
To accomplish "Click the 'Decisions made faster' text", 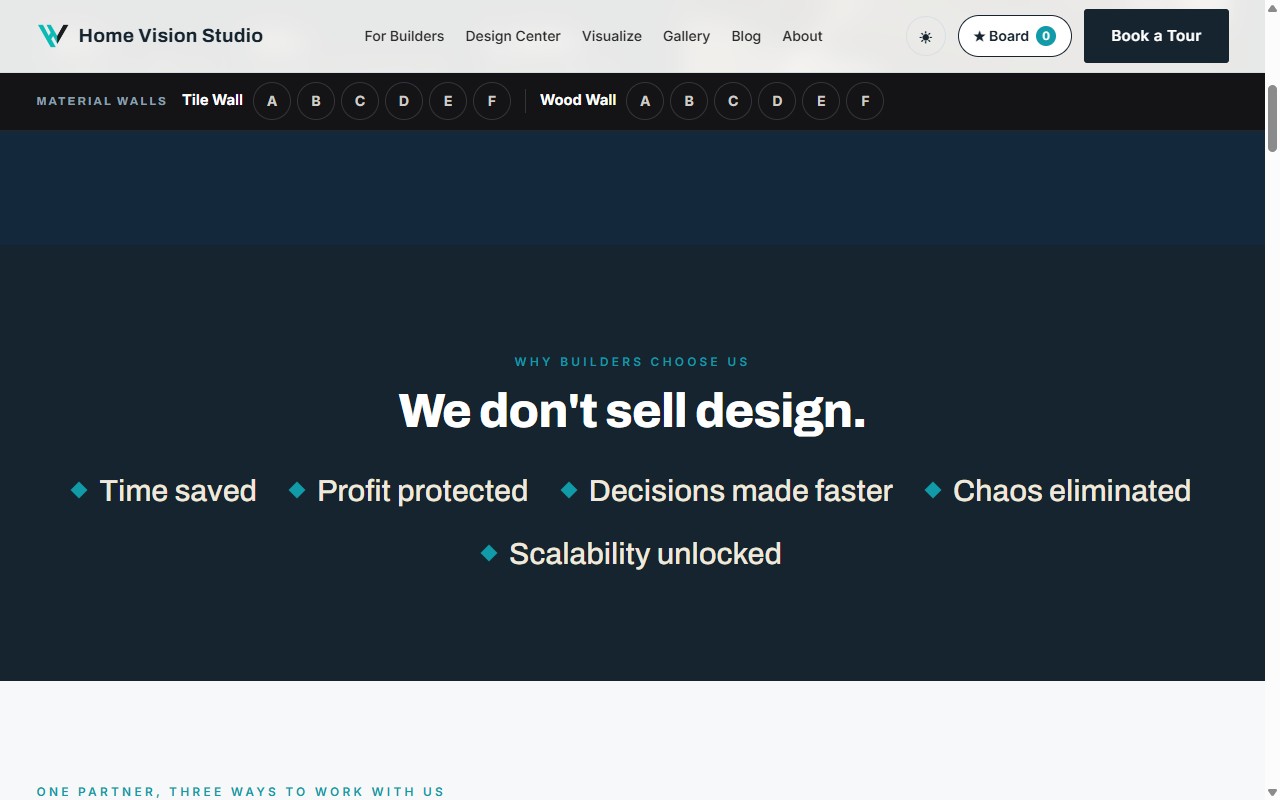I will coord(741,491).
